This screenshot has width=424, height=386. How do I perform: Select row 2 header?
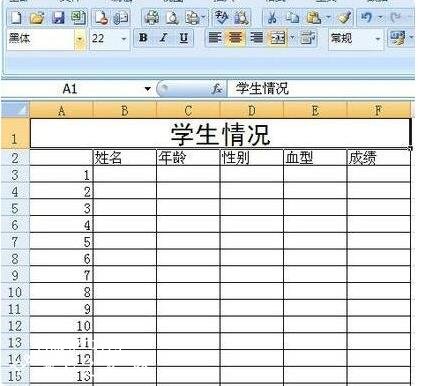tap(15, 157)
